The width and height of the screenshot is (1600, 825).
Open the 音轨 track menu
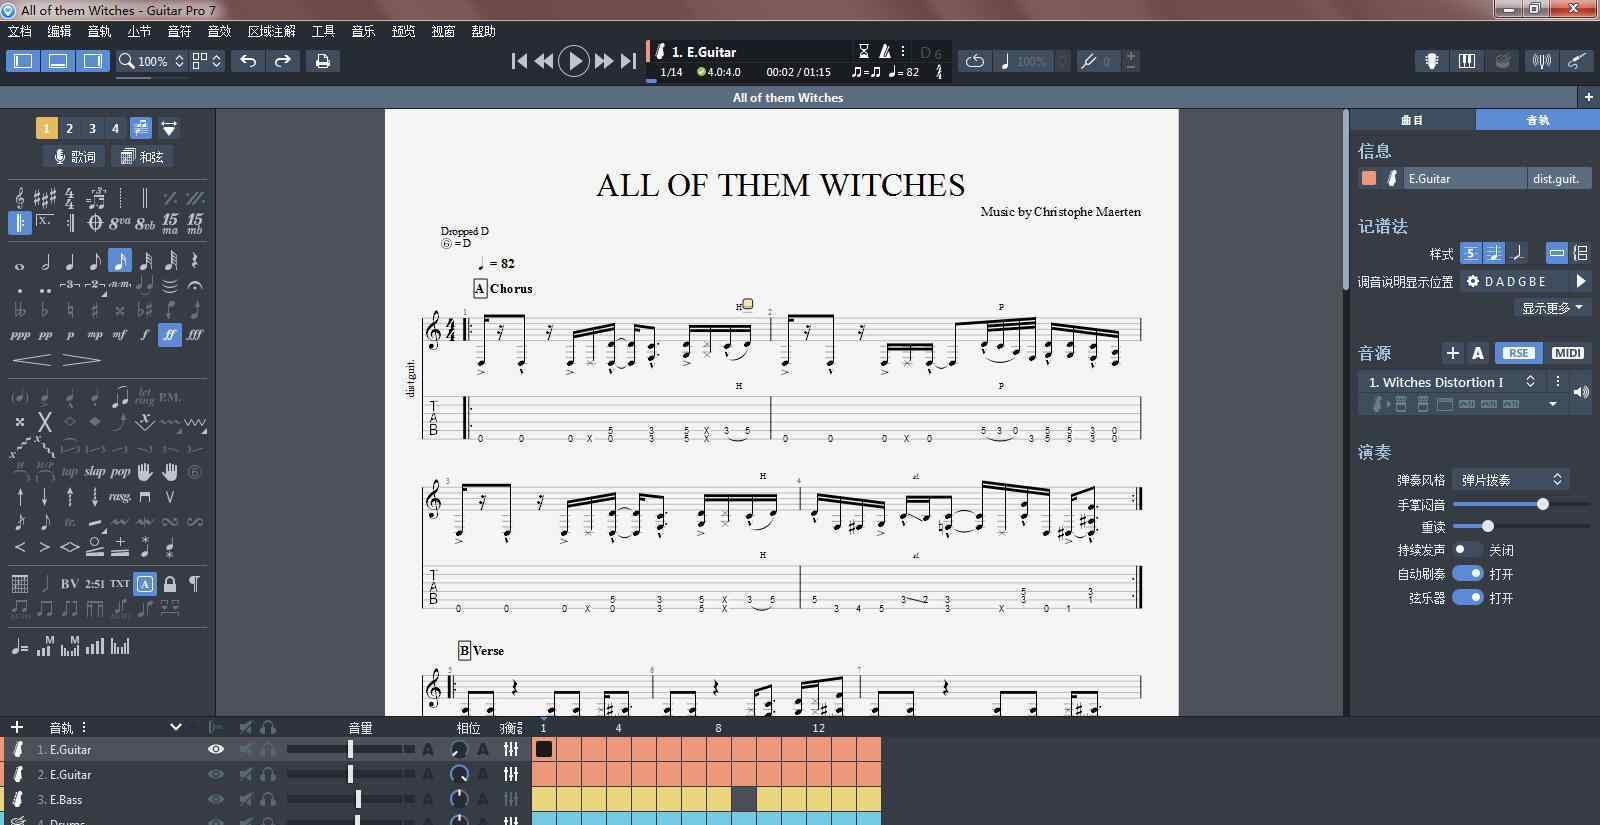(99, 31)
